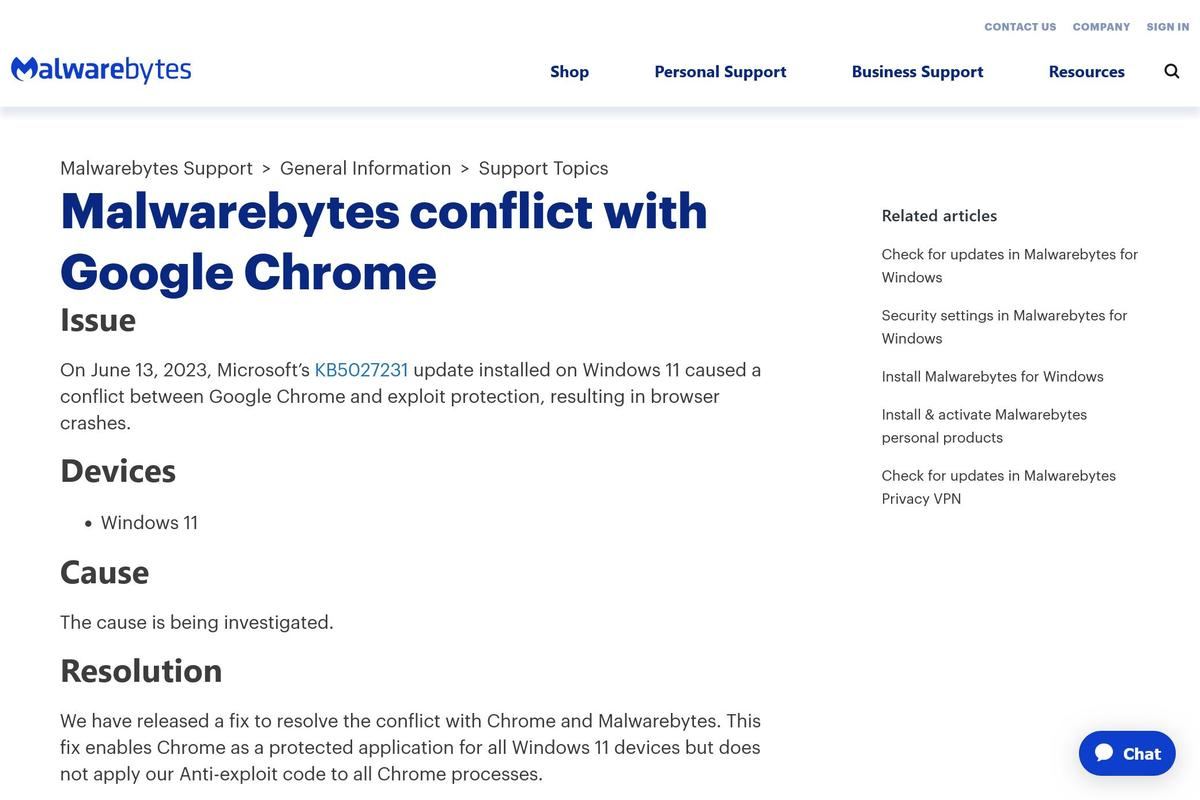Navigate to General Information breadcrumb
Image resolution: width=1200 pixels, height=800 pixels.
[366, 168]
